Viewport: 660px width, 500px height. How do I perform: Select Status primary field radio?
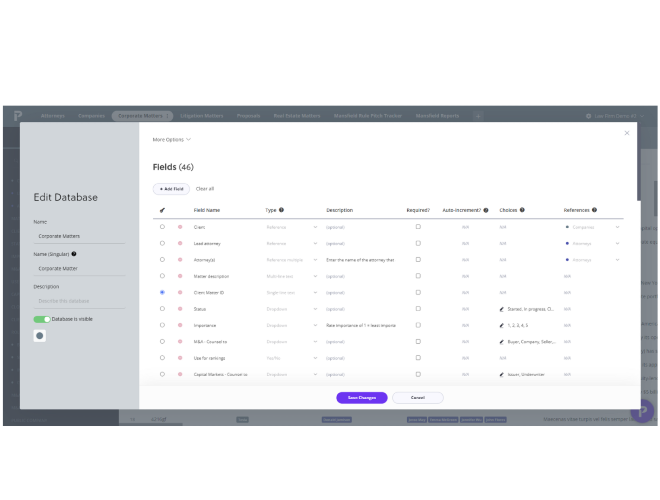[x=162, y=309]
